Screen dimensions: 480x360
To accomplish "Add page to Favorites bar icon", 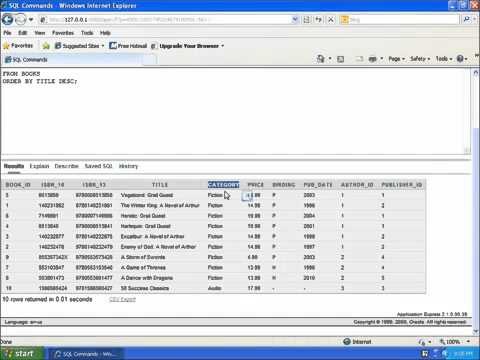I will pos(46,46).
